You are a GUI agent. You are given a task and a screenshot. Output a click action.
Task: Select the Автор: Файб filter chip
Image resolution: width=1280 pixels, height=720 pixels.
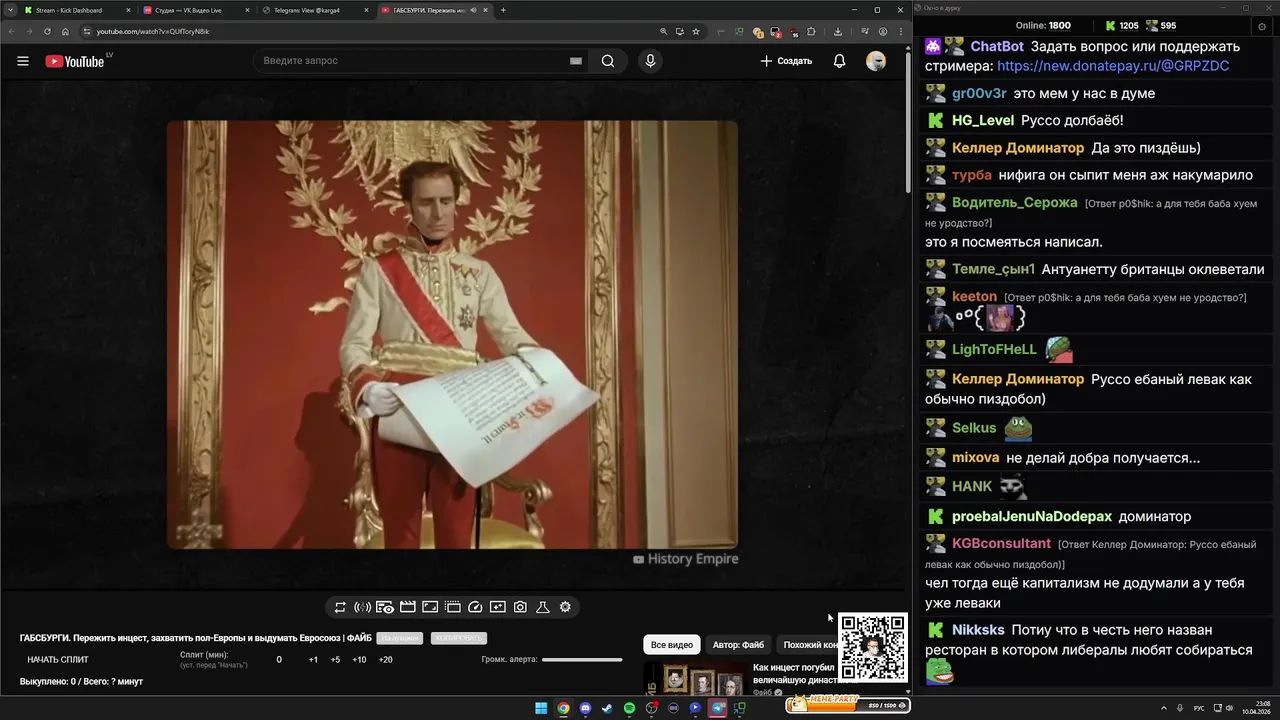tap(738, 645)
